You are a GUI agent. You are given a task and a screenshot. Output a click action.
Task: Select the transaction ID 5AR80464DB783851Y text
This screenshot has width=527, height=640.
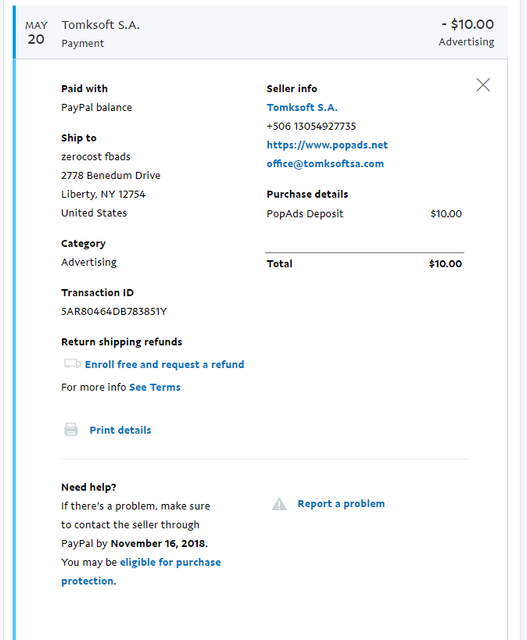[114, 311]
